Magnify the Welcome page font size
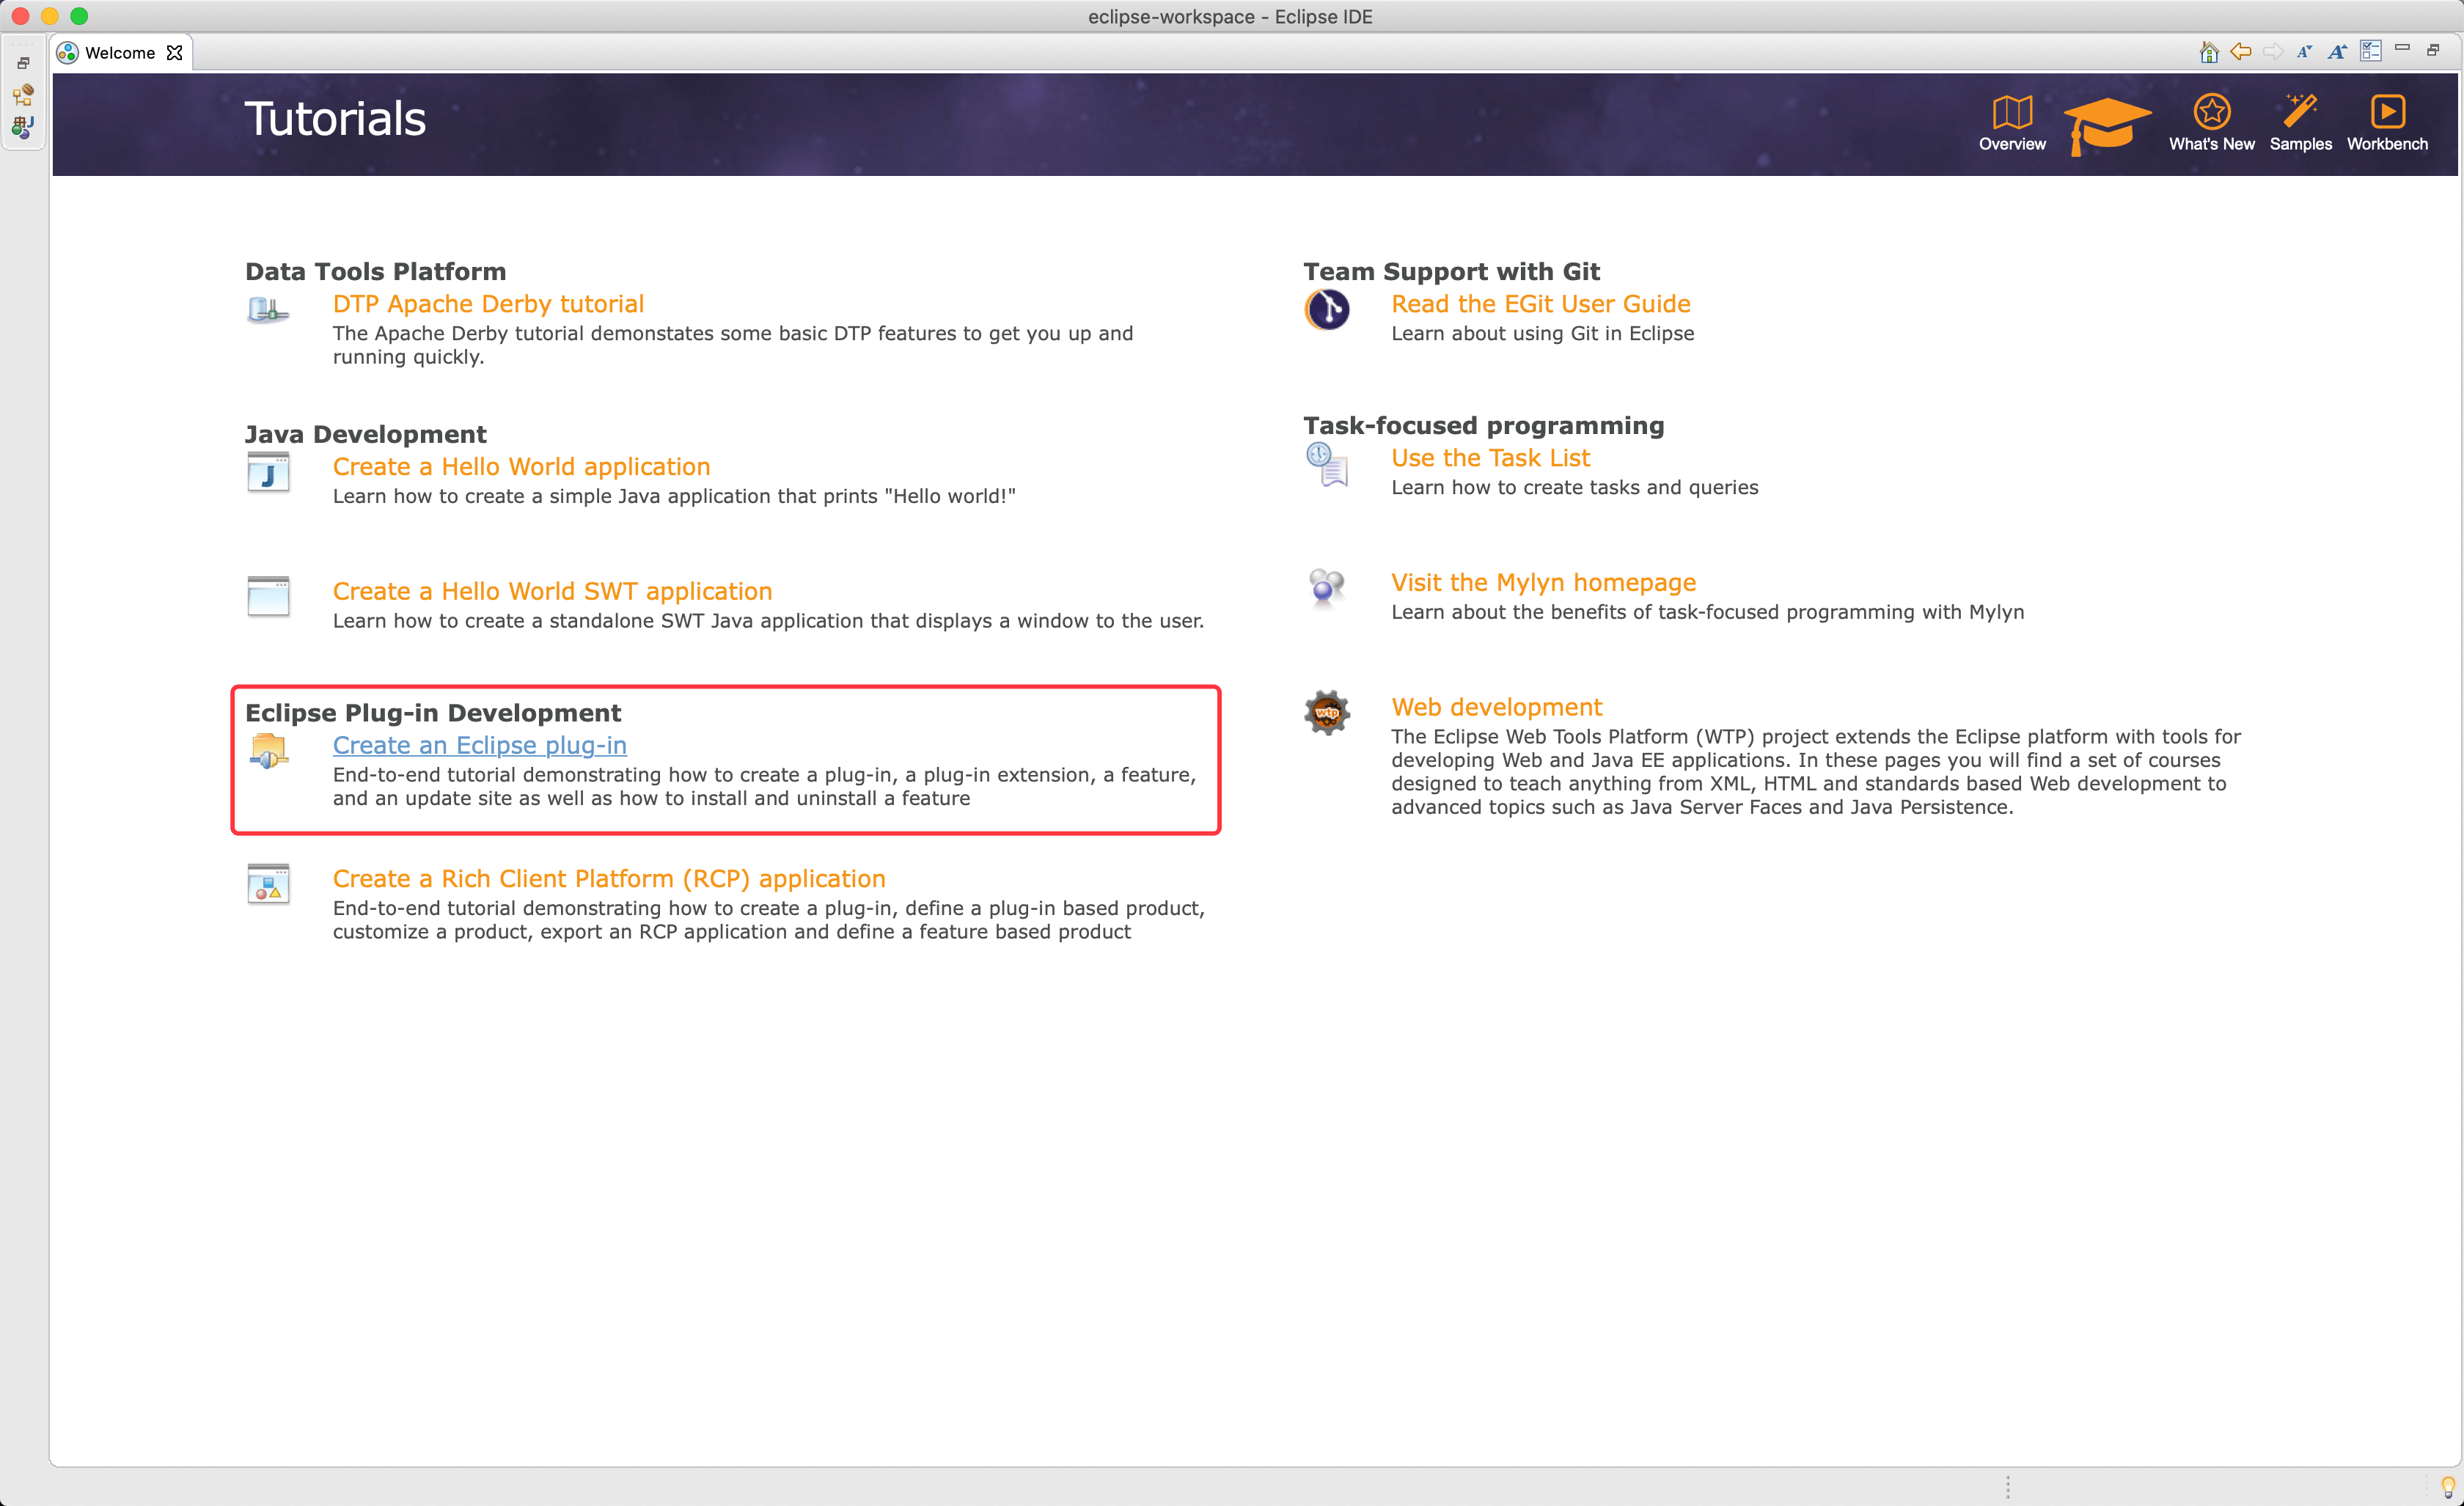This screenshot has width=2464, height=1506. (x=2337, y=52)
